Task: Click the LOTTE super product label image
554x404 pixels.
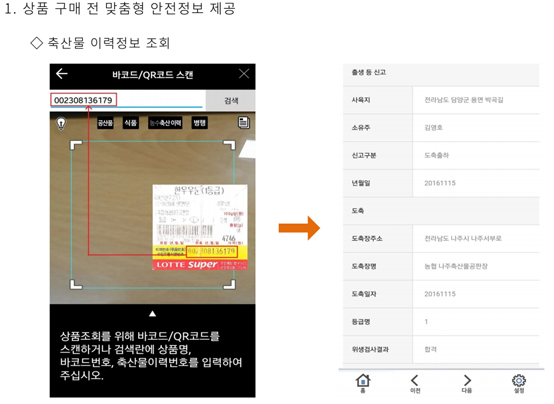Action: (200, 227)
